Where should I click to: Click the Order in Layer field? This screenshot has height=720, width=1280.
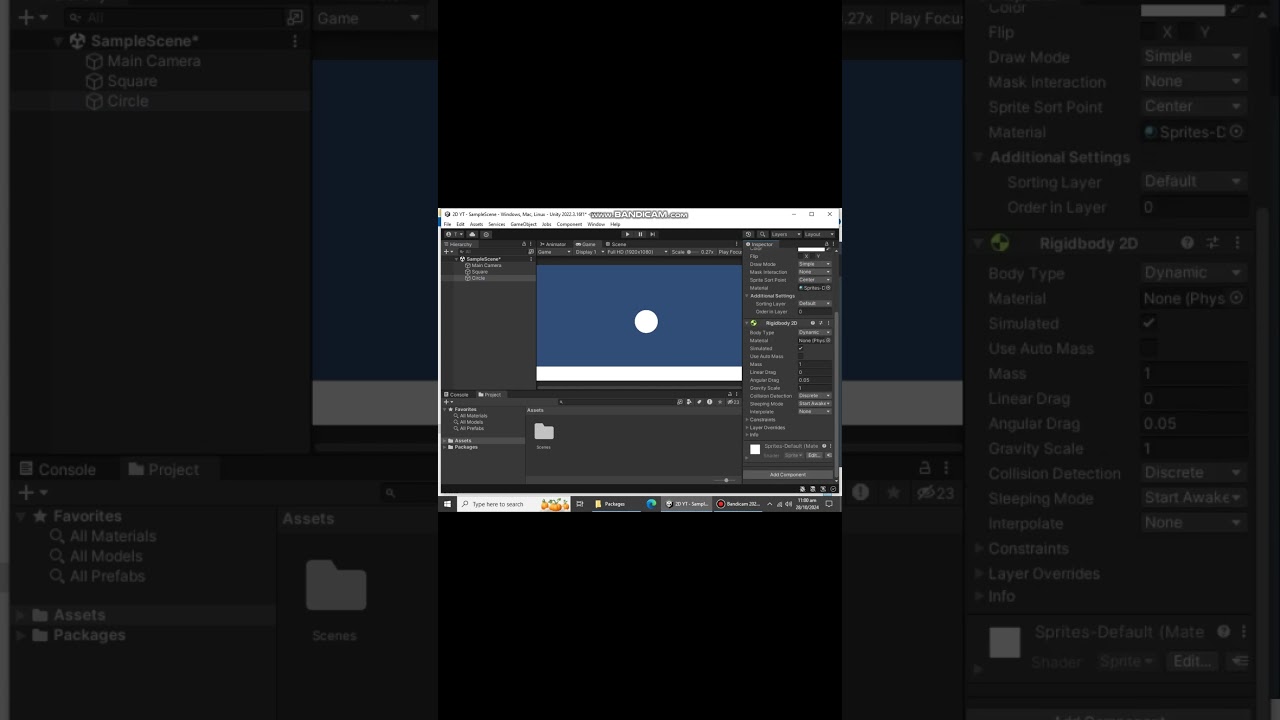click(815, 312)
